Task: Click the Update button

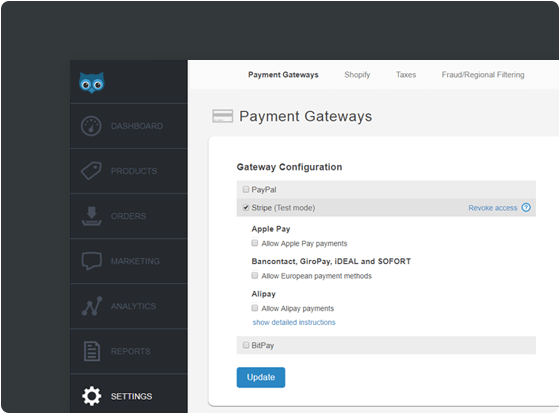Action: pos(261,377)
